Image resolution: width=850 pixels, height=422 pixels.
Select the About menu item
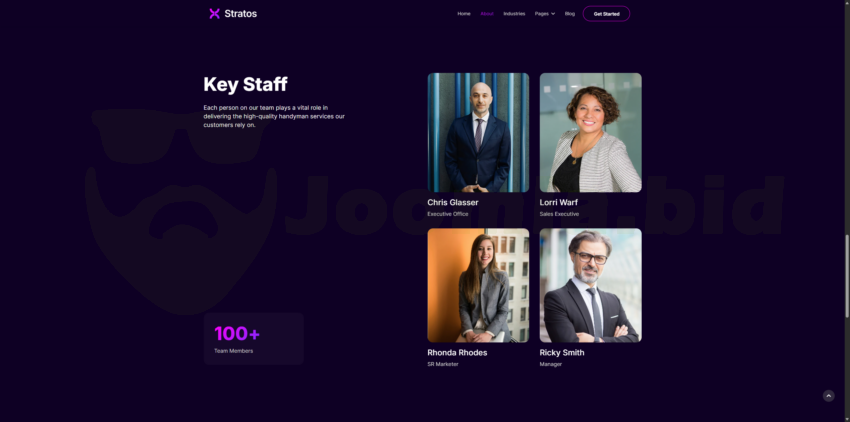click(487, 14)
